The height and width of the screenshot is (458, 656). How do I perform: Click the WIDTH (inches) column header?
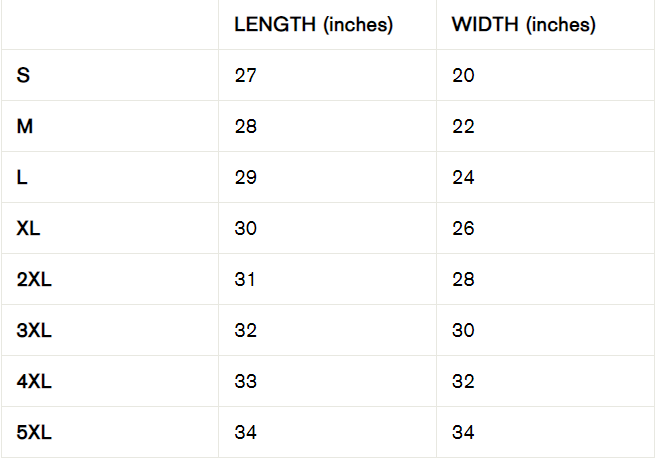pyautogui.click(x=523, y=25)
